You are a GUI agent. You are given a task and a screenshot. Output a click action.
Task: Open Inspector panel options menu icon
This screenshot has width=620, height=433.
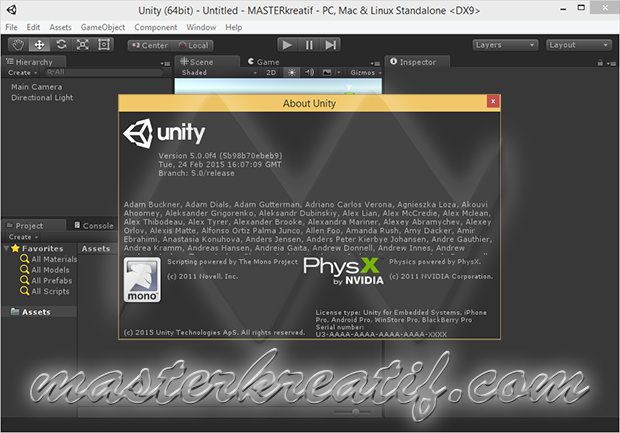coord(611,63)
